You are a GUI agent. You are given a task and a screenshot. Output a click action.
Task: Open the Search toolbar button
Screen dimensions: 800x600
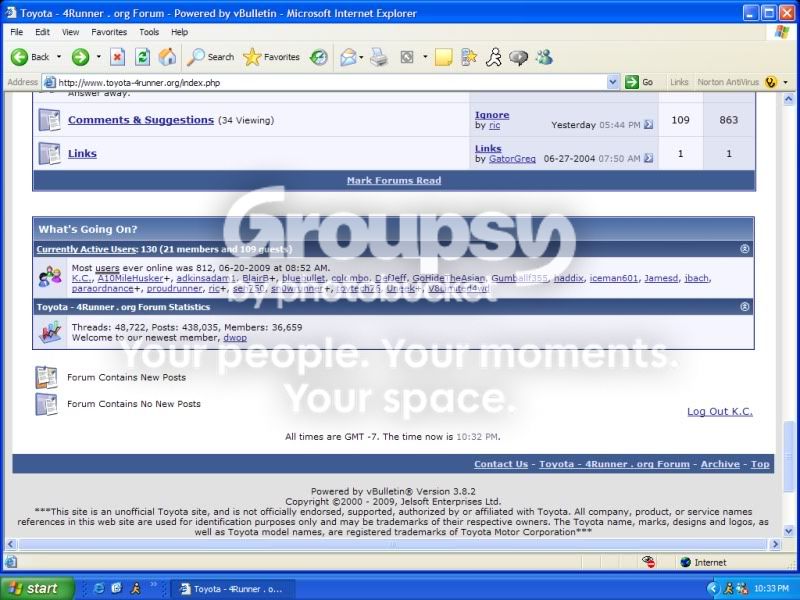pyautogui.click(x=210, y=57)
